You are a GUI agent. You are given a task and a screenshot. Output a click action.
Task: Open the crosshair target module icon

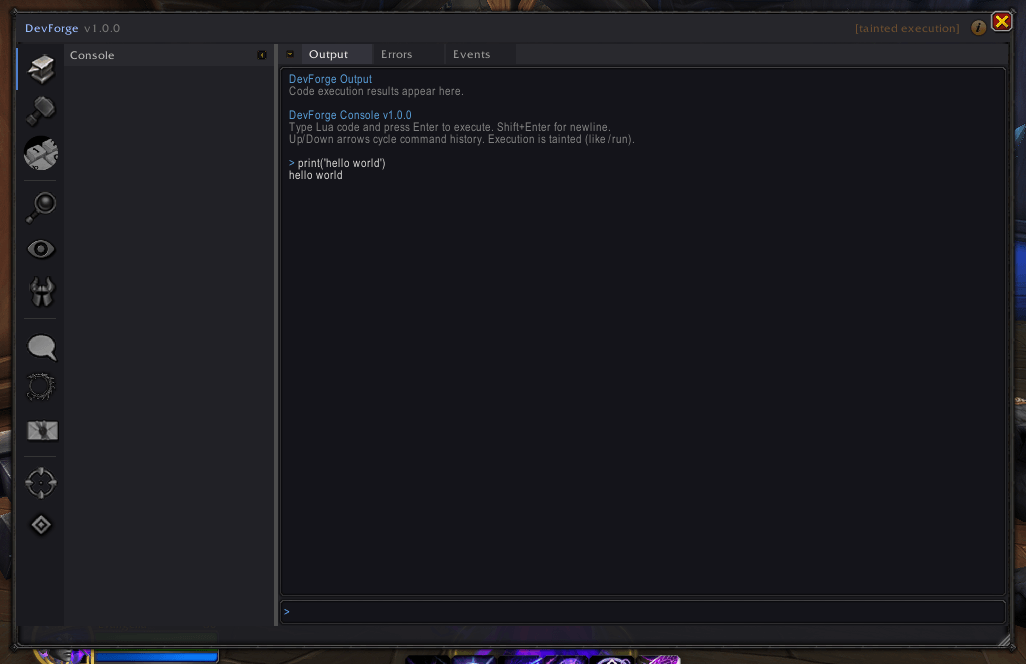coord(41,483)
